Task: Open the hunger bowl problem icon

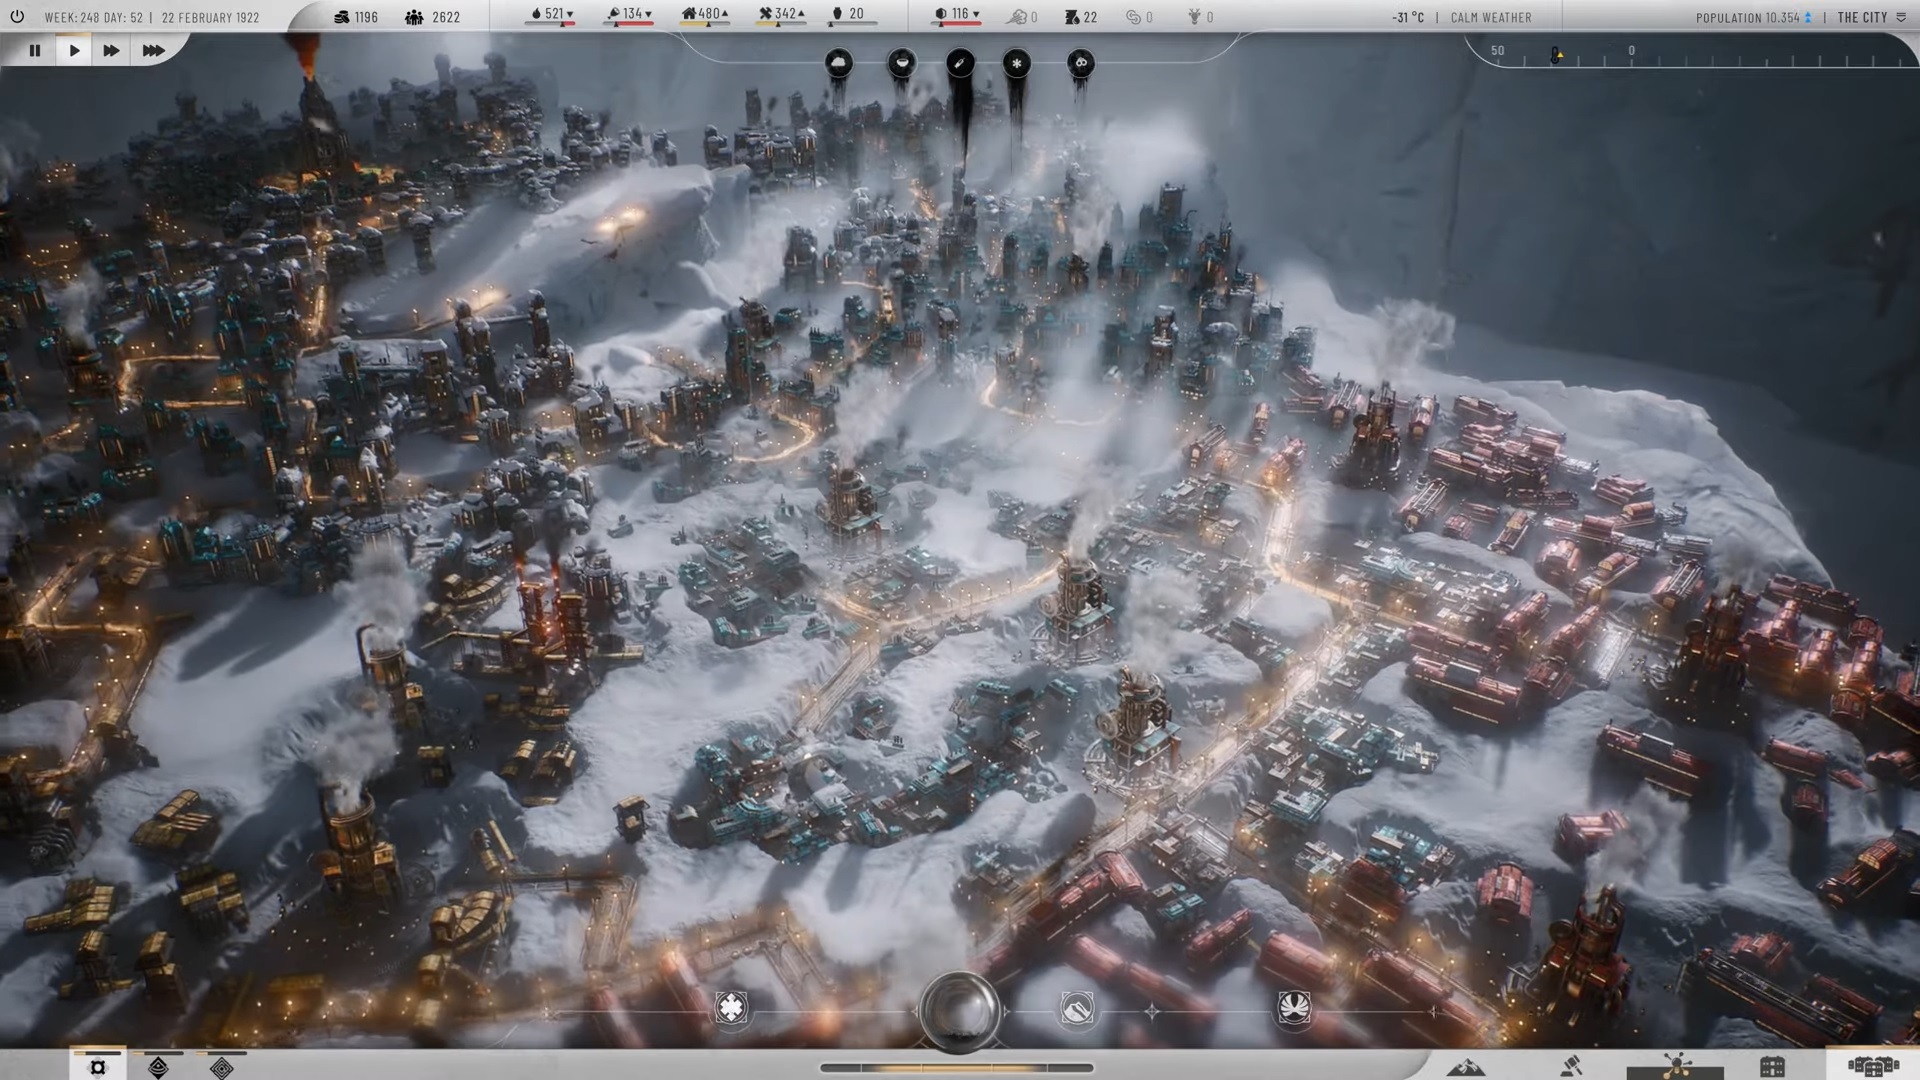Action: click(x=901, y=64)
